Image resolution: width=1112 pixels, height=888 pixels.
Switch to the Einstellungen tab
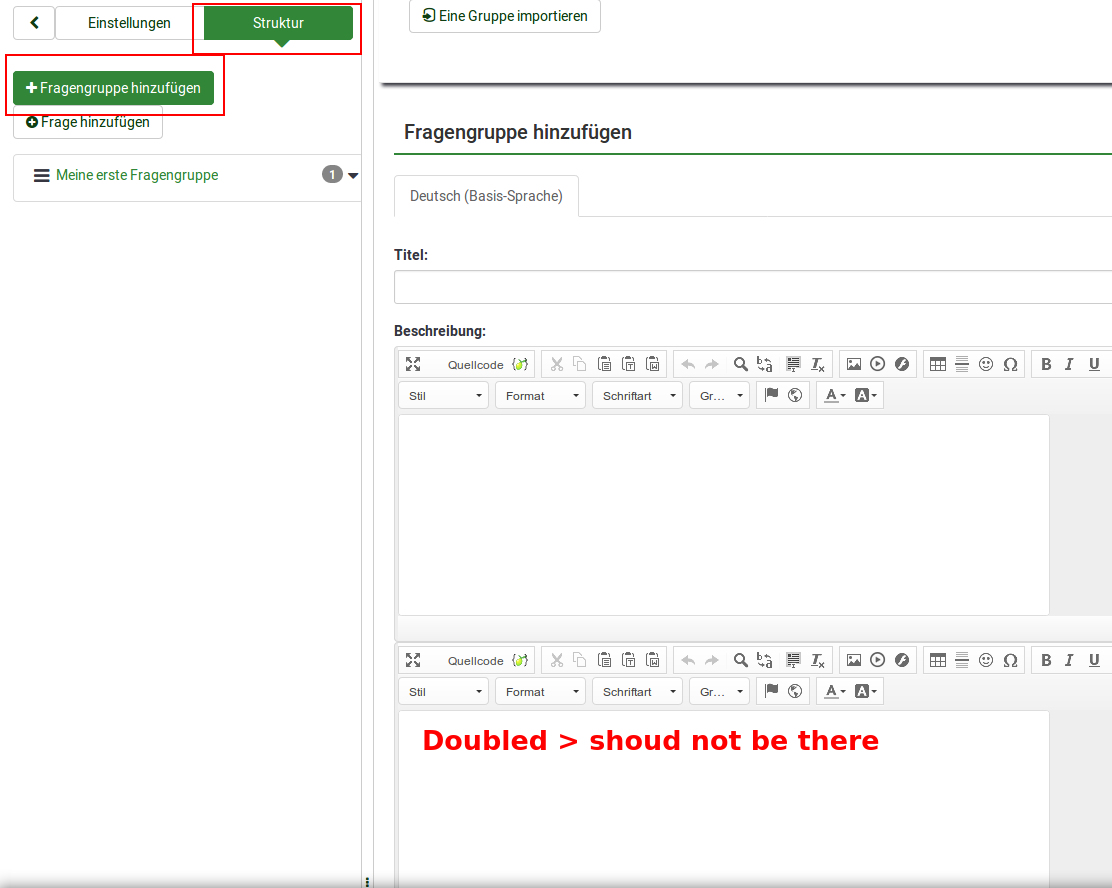129,23
